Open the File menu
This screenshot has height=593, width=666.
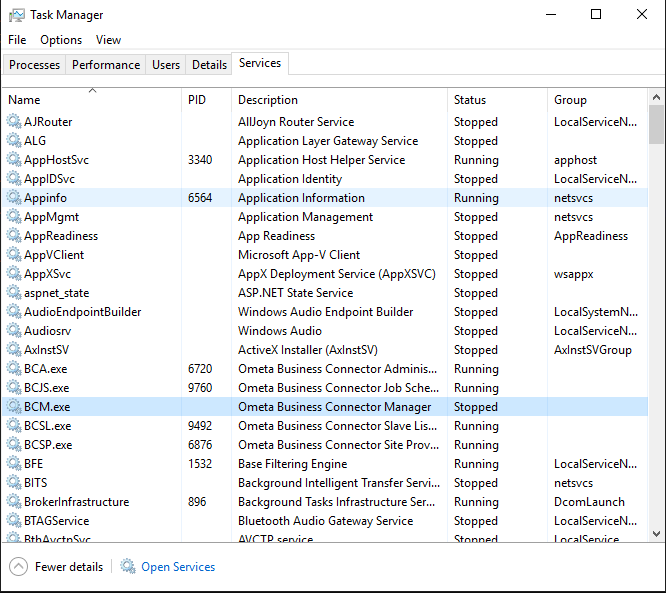click(17, 40)
